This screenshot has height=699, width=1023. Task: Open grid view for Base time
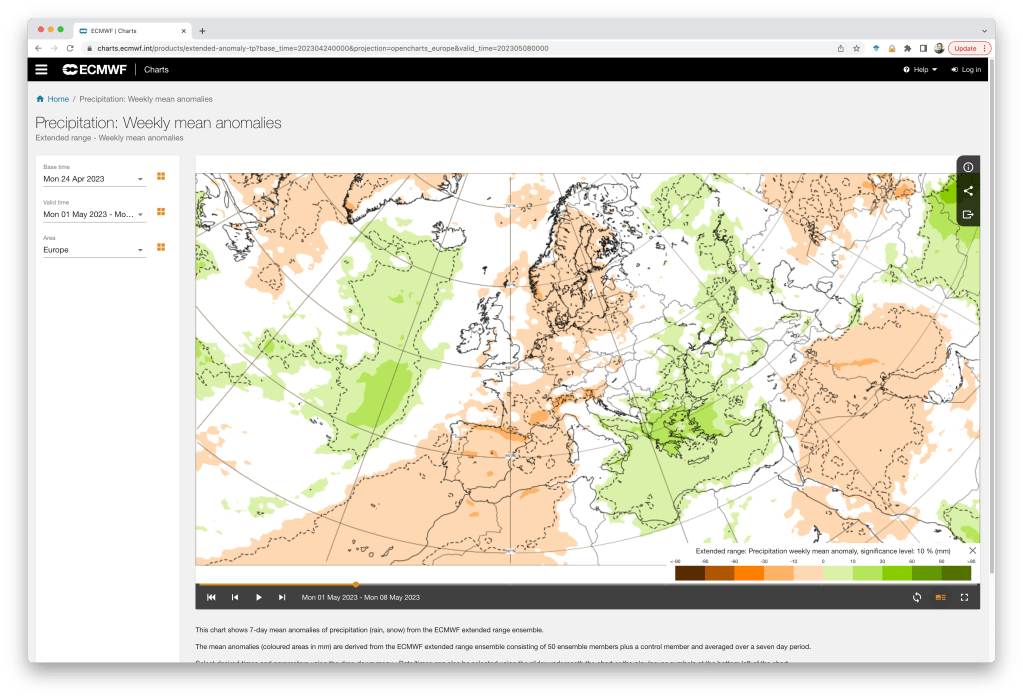tap(161, 177)
